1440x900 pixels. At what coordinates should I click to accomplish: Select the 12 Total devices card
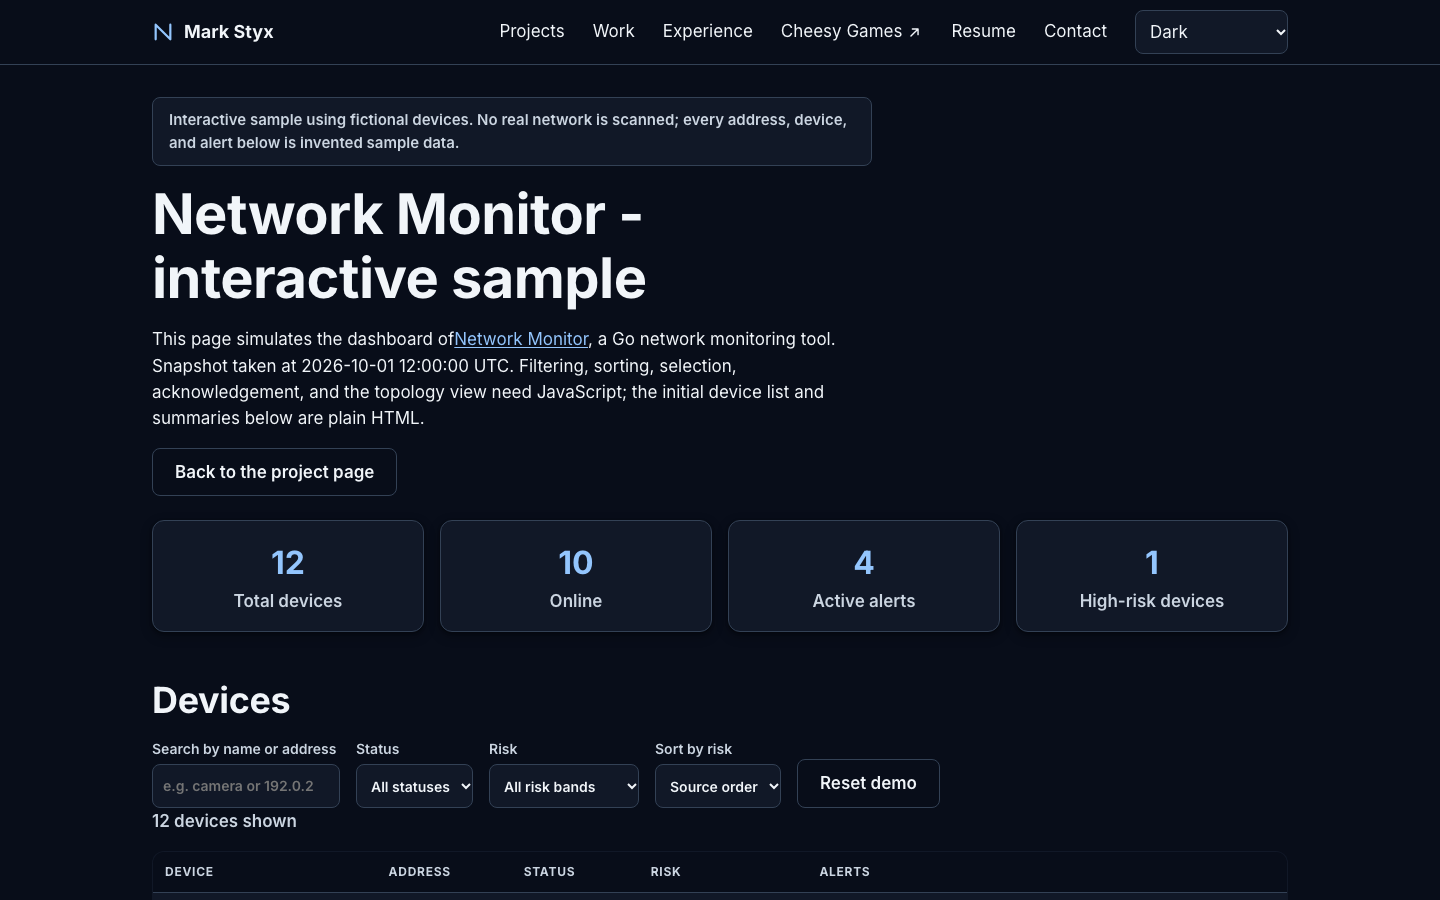288,576
